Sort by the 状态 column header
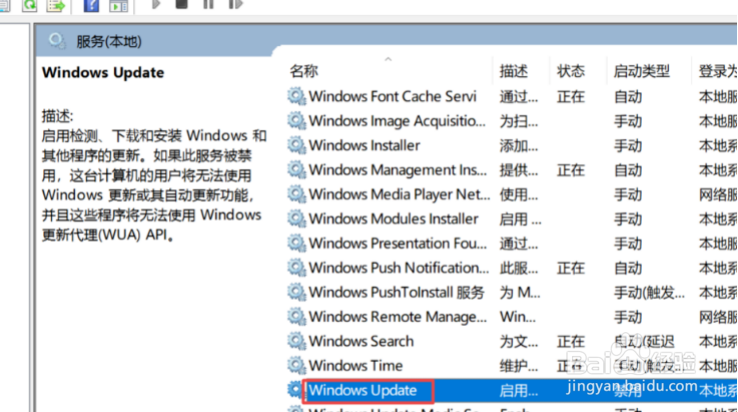This screenshot has width=738, height=412. 570,71
